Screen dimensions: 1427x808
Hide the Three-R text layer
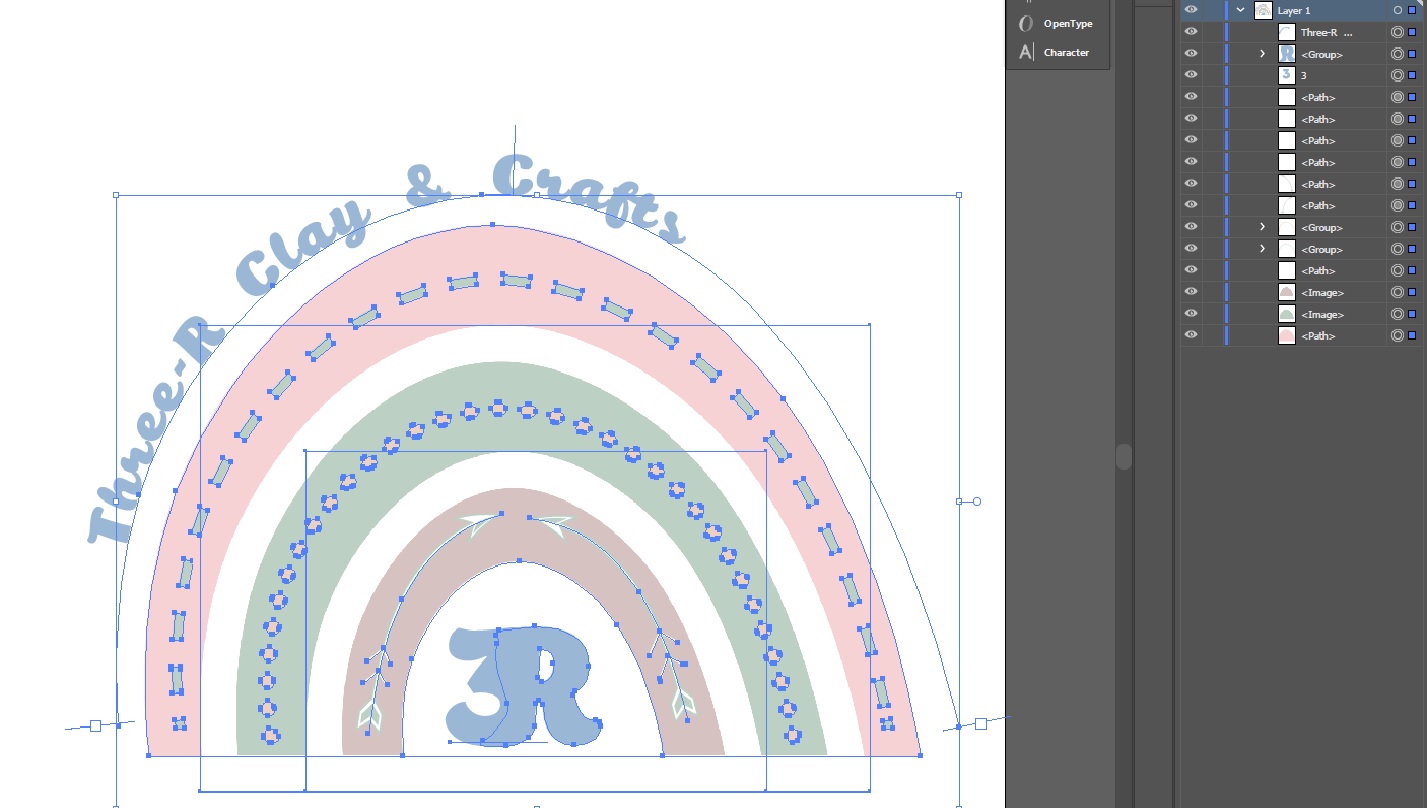click(x=1190, y=32)
